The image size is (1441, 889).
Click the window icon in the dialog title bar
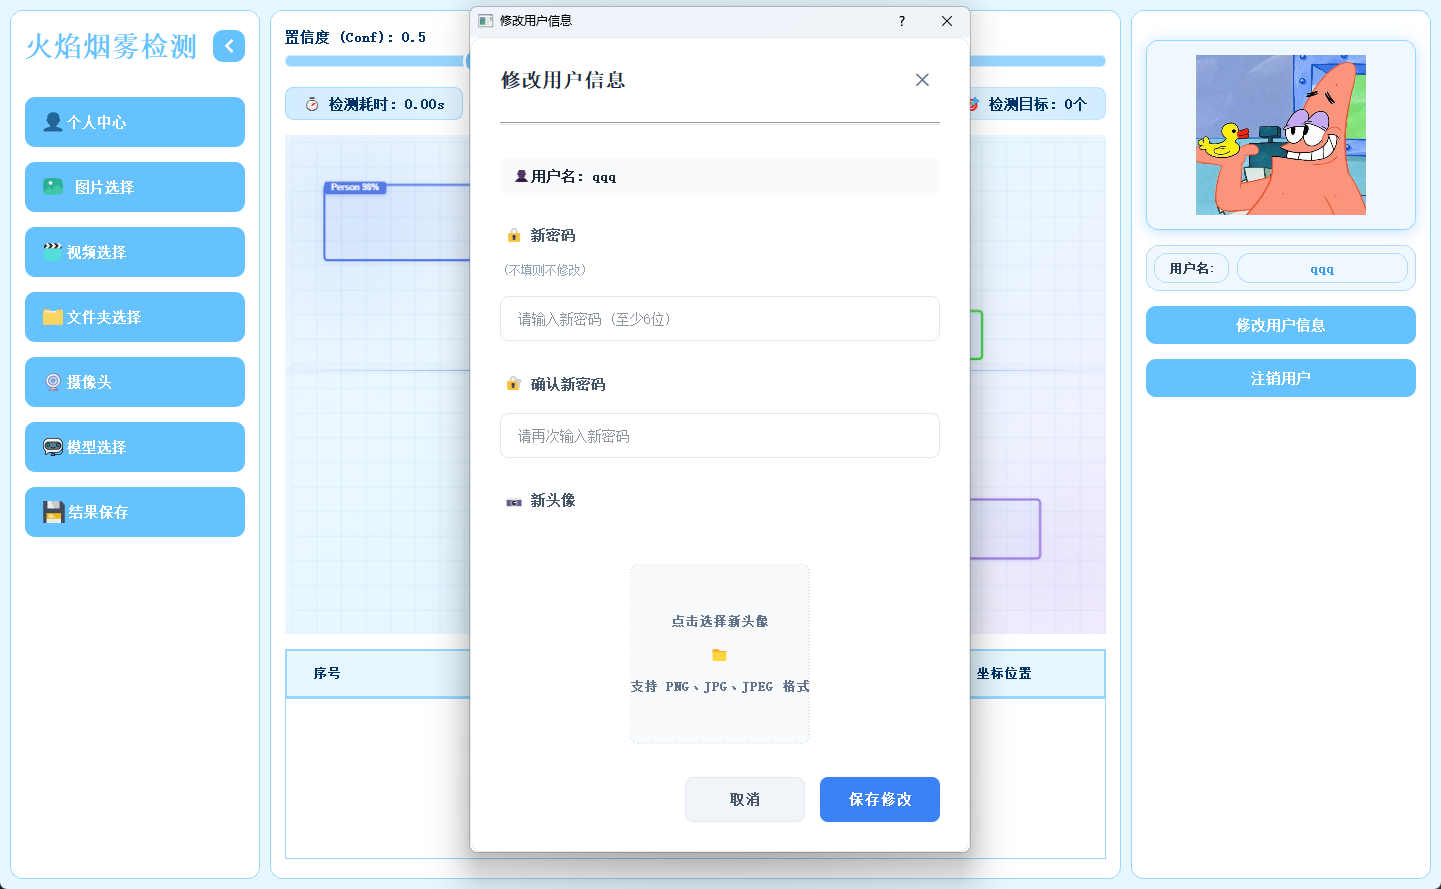486,21
